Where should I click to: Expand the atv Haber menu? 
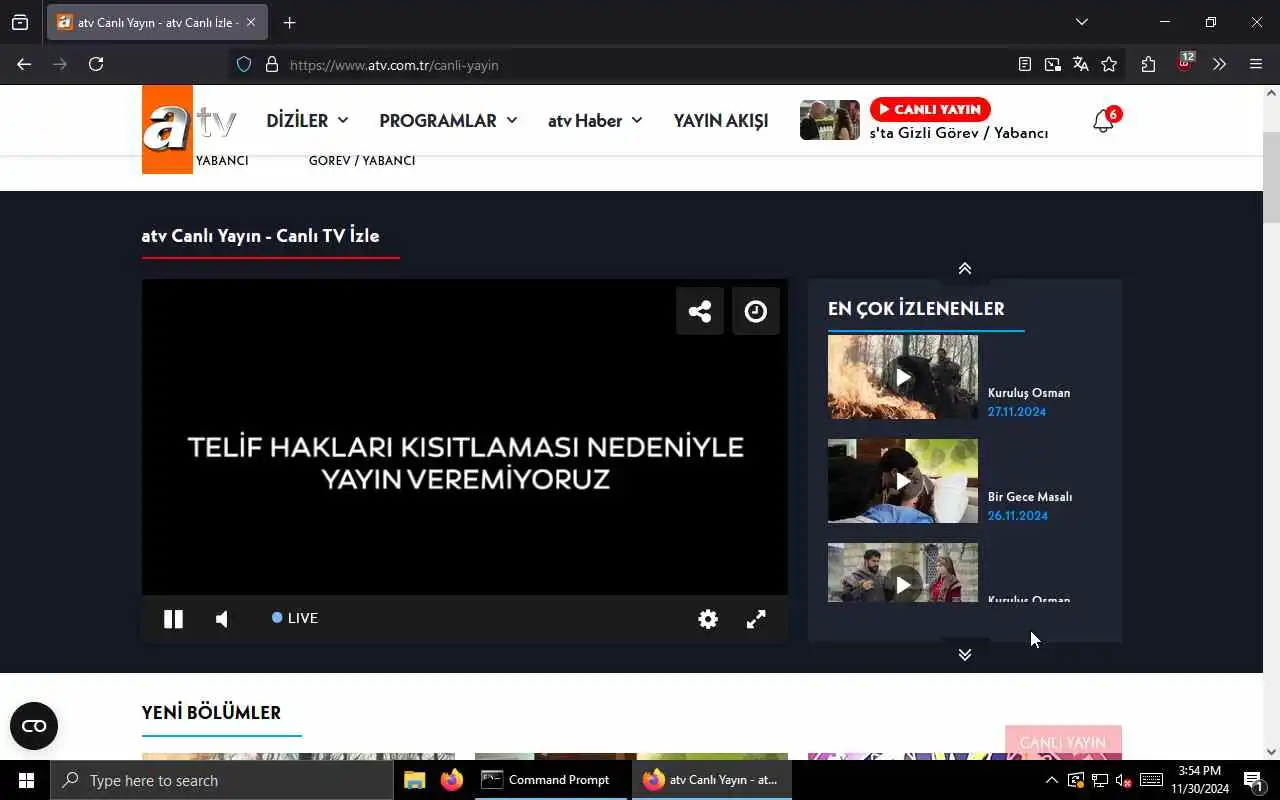coord(595,120)
